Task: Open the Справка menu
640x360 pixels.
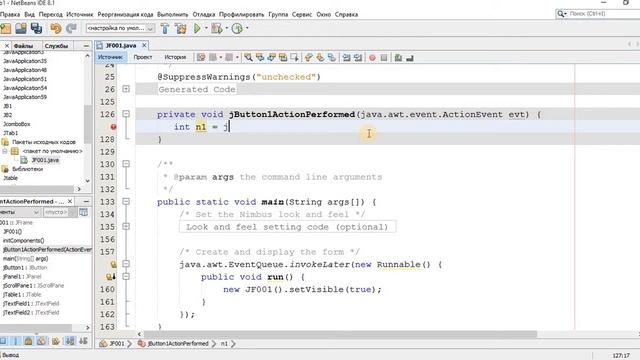Action: (346, 14)
